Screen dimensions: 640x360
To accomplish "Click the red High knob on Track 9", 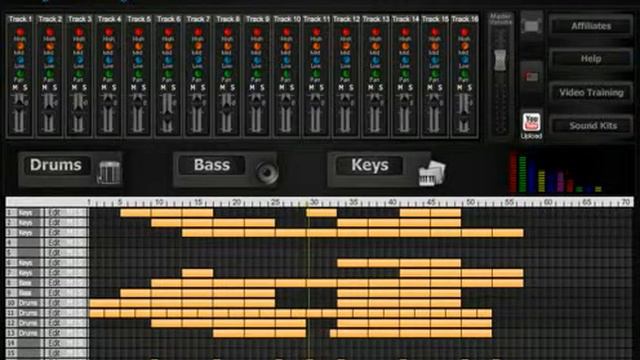I will 257,32.
